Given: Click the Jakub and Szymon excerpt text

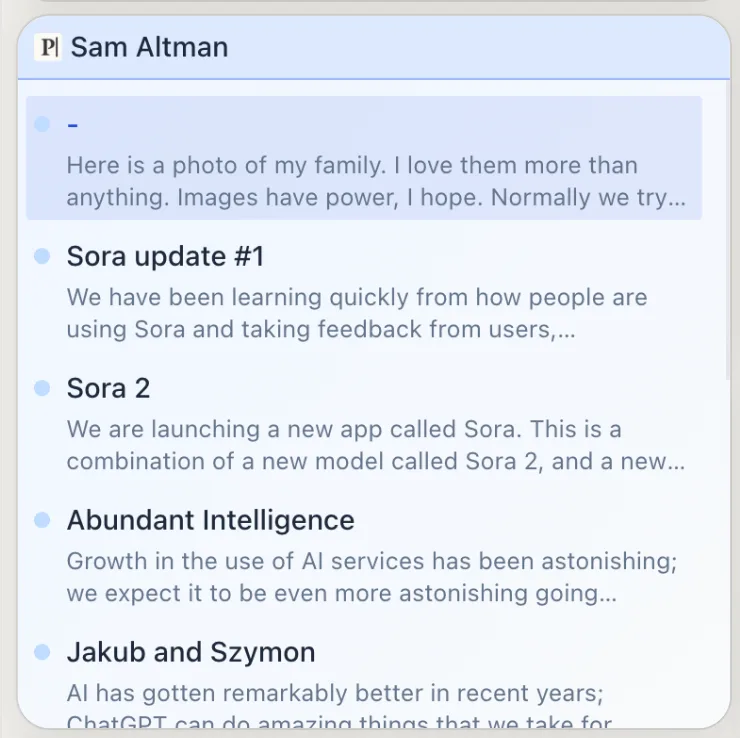Looking at the screenshot, I should point(340,705).
